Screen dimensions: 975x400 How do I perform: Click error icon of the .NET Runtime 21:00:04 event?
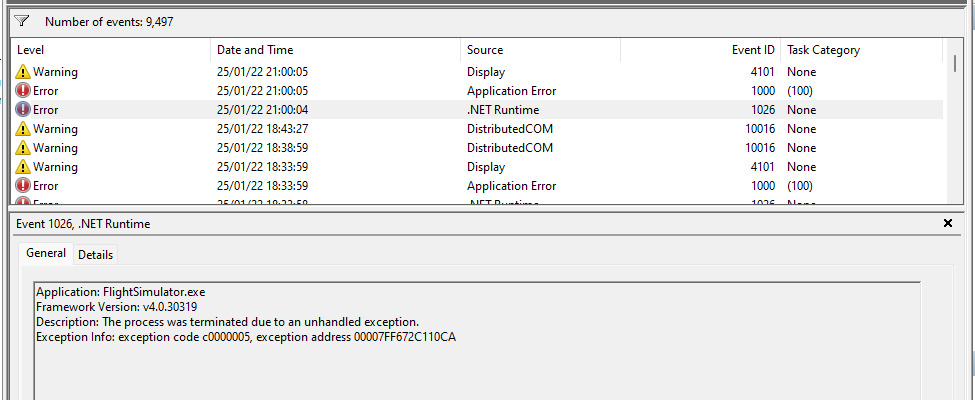[24, 110]
